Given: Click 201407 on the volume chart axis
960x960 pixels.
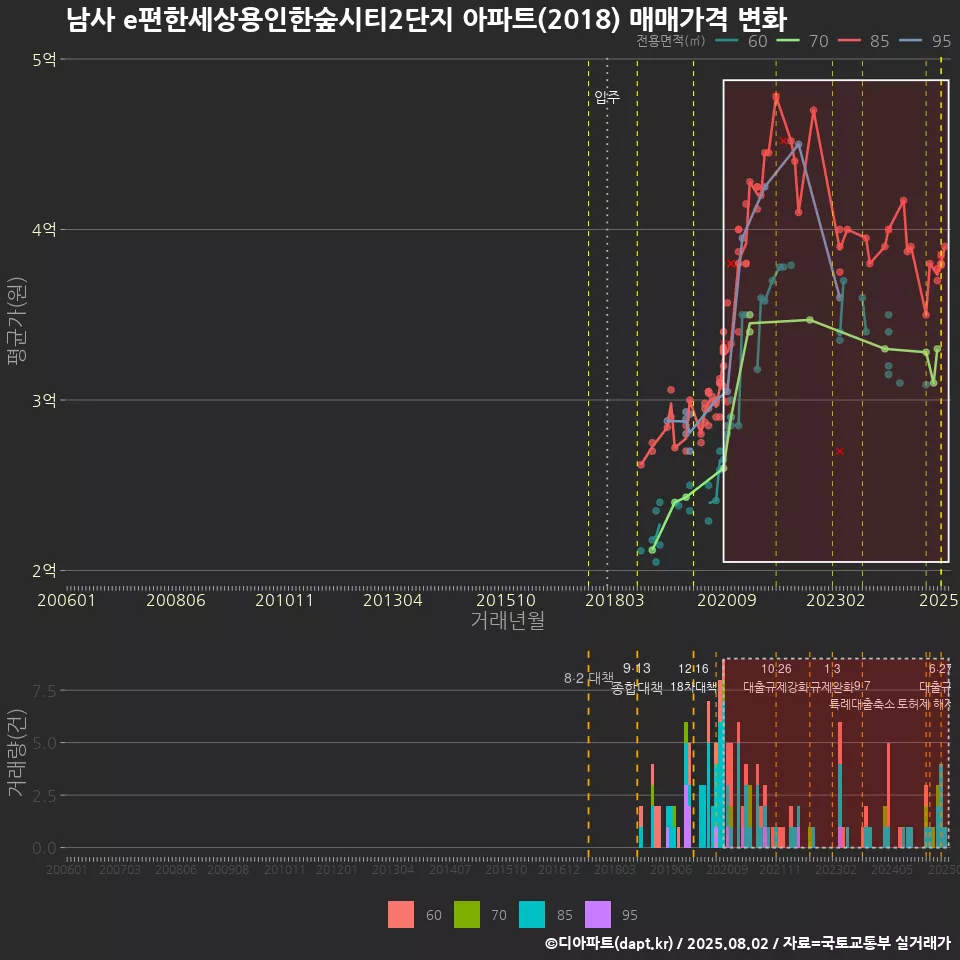Looking at the screenshot, I should click(x=449, y=869).
